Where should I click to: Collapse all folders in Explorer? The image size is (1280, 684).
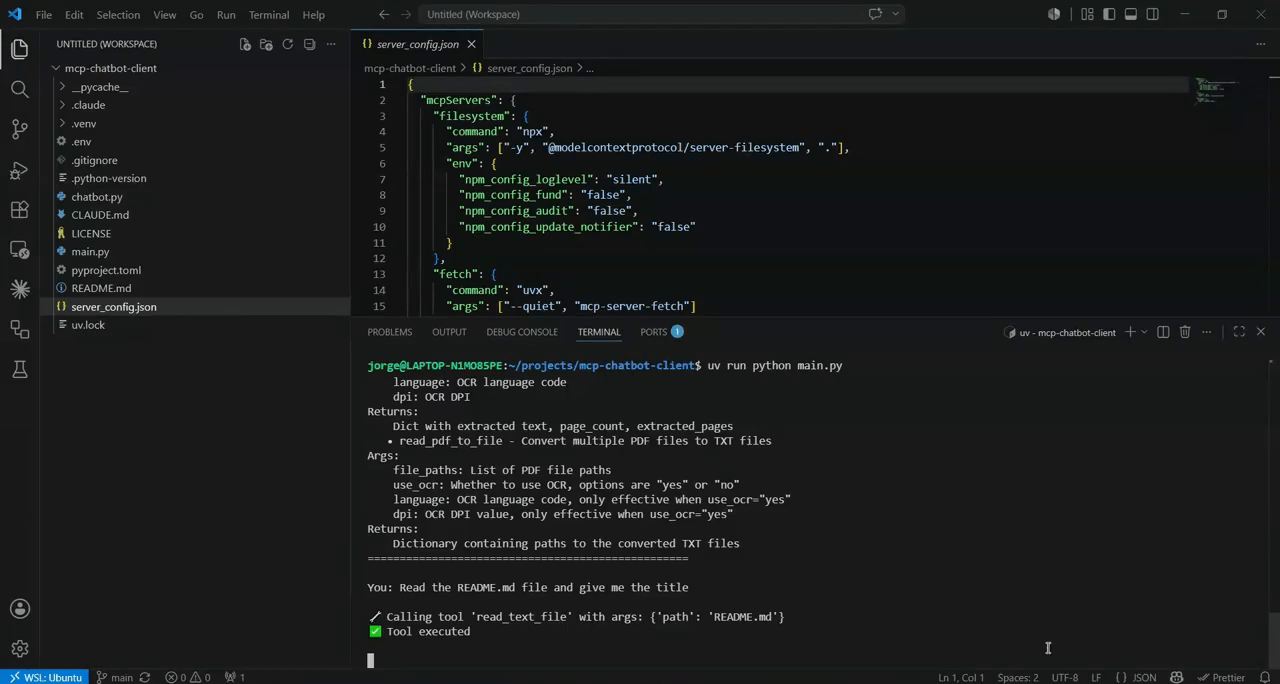[x=309, y=44]
